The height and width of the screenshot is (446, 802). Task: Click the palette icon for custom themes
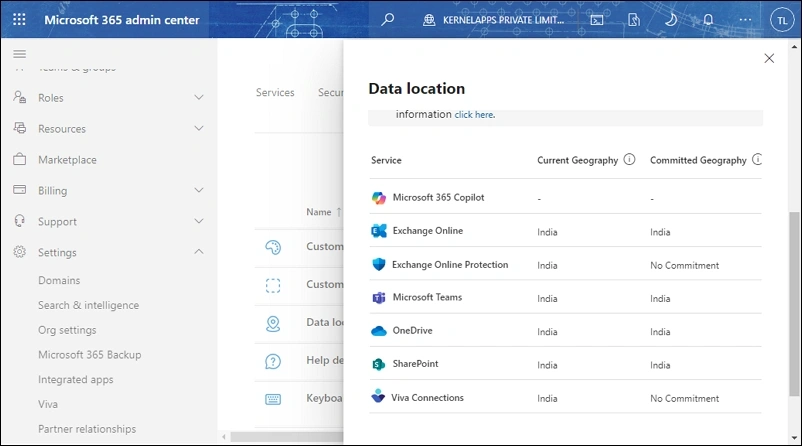click(273, 248)
